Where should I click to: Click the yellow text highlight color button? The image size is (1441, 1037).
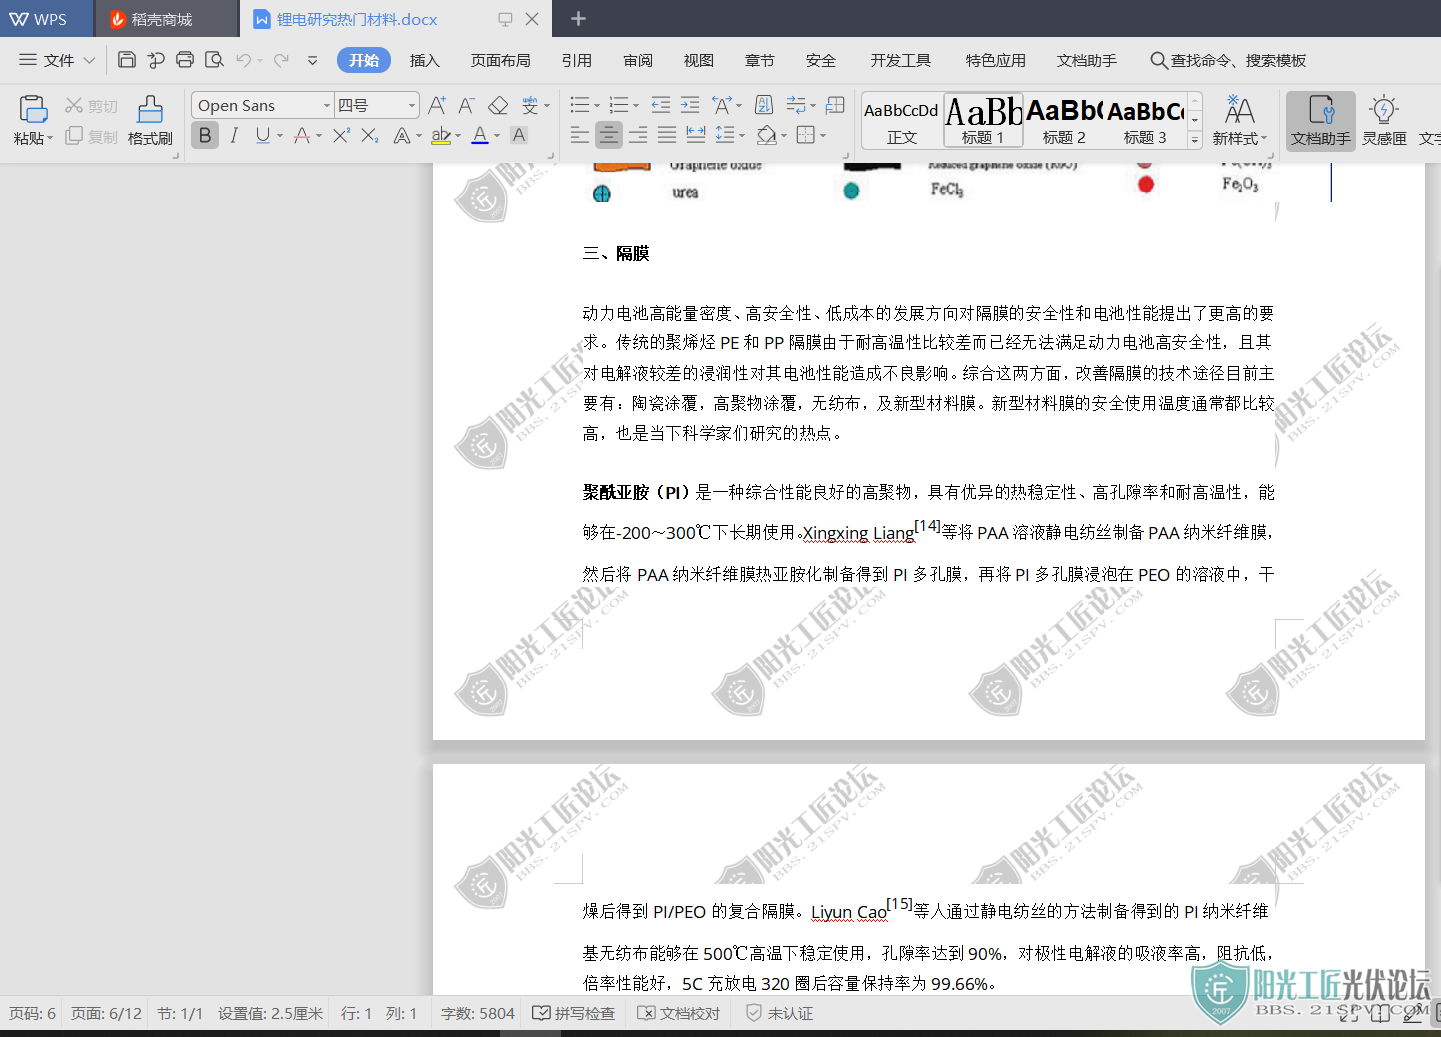tap(440, 135)
